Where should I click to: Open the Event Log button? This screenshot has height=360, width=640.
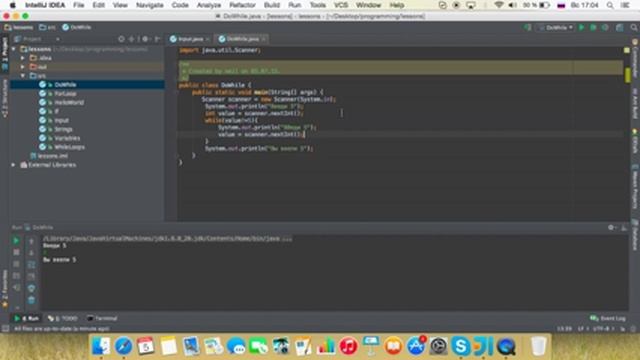tap(608, 318)
